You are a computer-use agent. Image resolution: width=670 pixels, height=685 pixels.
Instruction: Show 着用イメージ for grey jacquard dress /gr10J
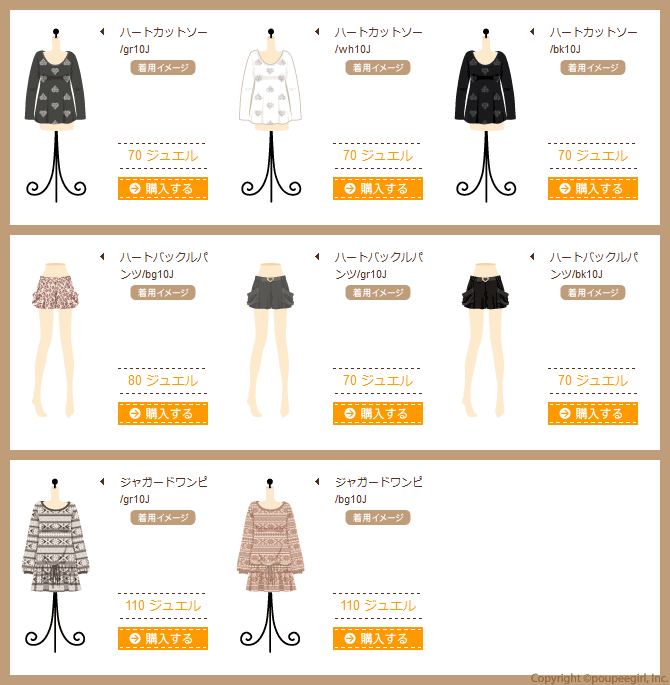(x=163, y=518)
